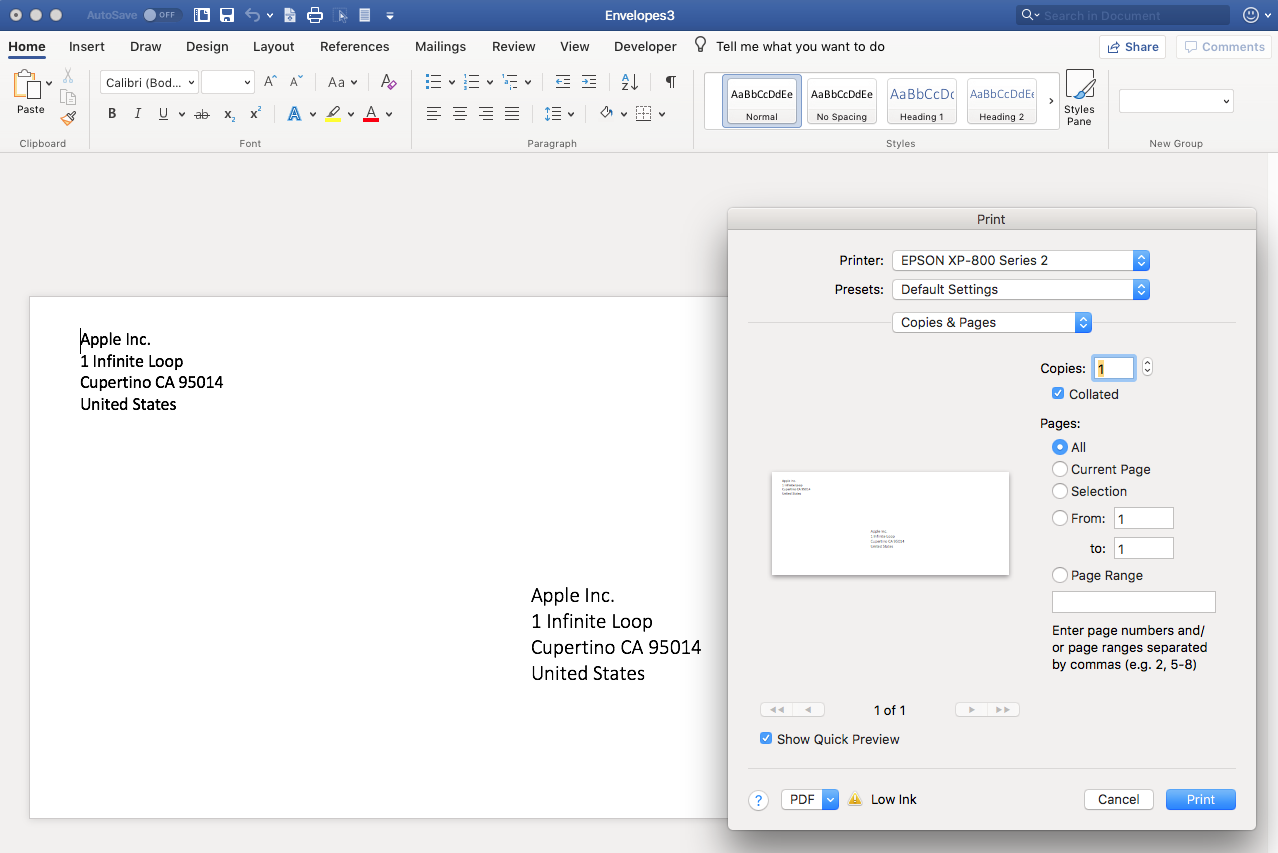Select the From page radio button
Image resolution: width=1278 pixels, height=853 pixels.
point(1060,518)
